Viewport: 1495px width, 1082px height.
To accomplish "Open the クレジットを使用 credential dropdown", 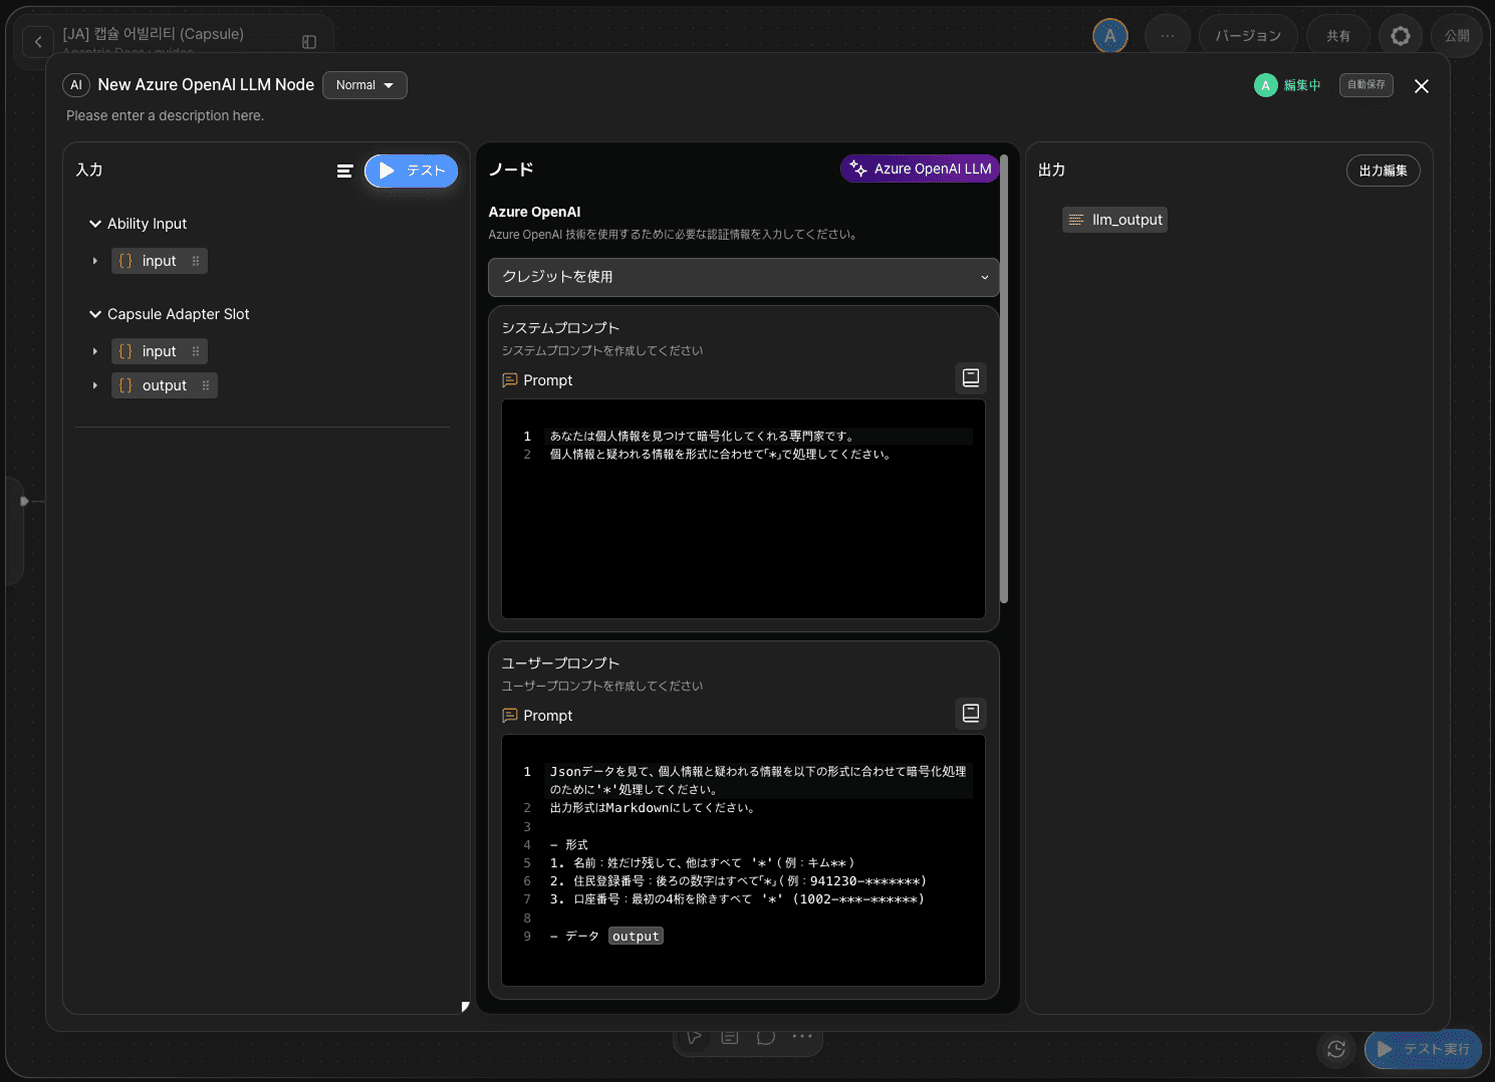I will pyautogui.click(x=743, y=277).
